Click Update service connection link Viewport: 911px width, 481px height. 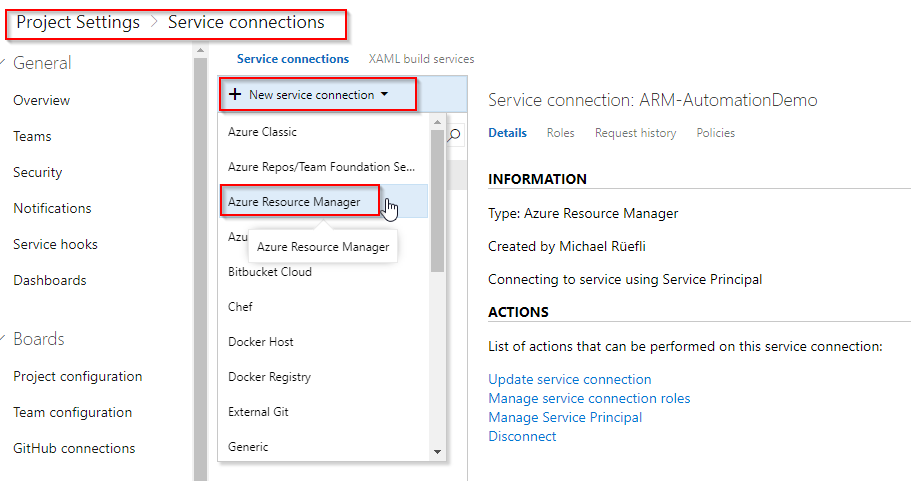[x=569, y=379]
